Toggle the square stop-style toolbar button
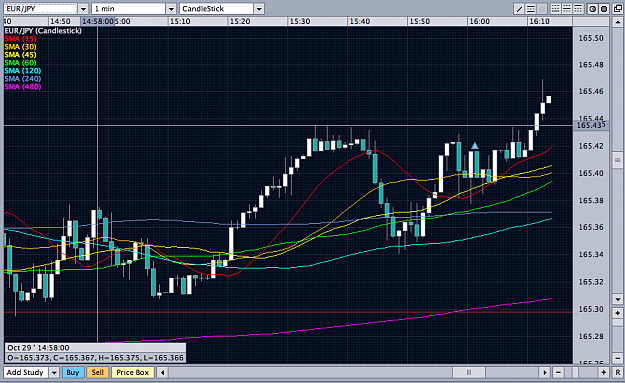The image size is (625, 383). click(x=604, y=9)
